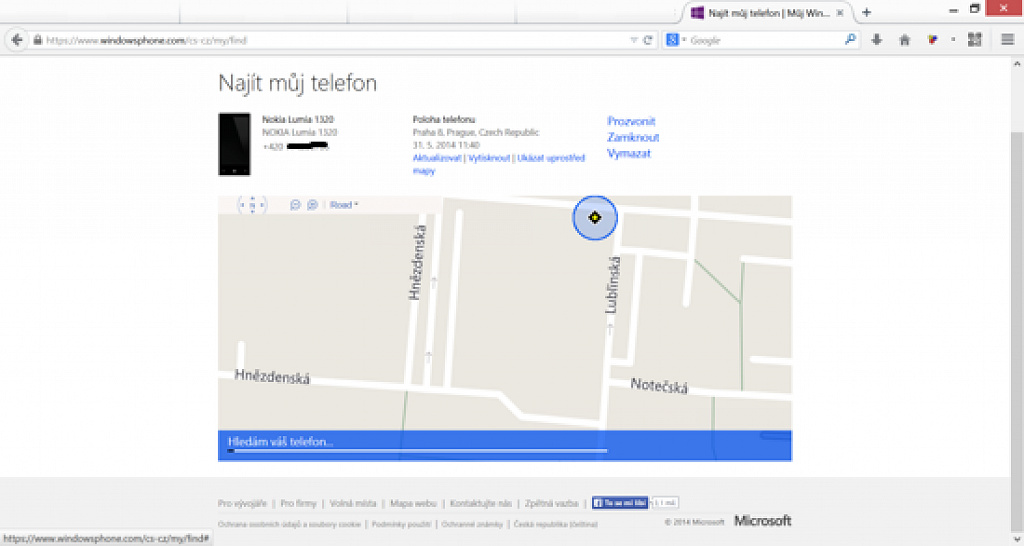The height and width of the screenshot is (546, 1024).
Task: Open the cookie privacy policy footer link
Action: click(289, 524)
